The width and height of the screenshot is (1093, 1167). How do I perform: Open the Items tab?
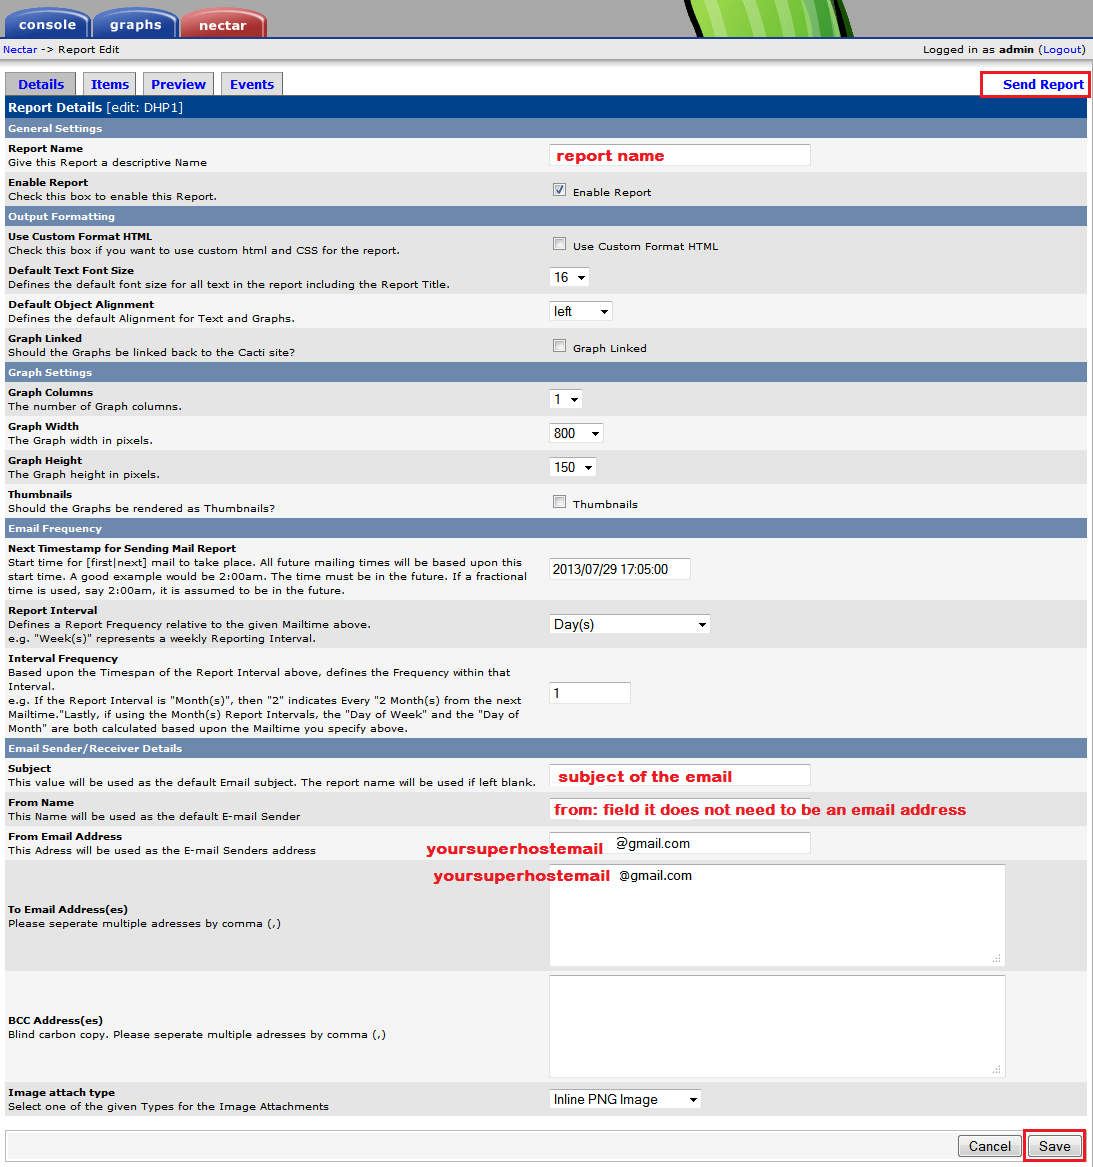110,85
